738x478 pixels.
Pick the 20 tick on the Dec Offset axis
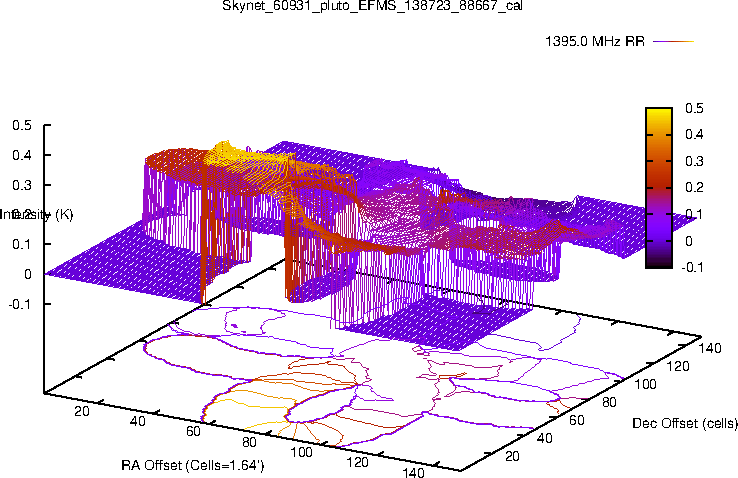(512, 456)
